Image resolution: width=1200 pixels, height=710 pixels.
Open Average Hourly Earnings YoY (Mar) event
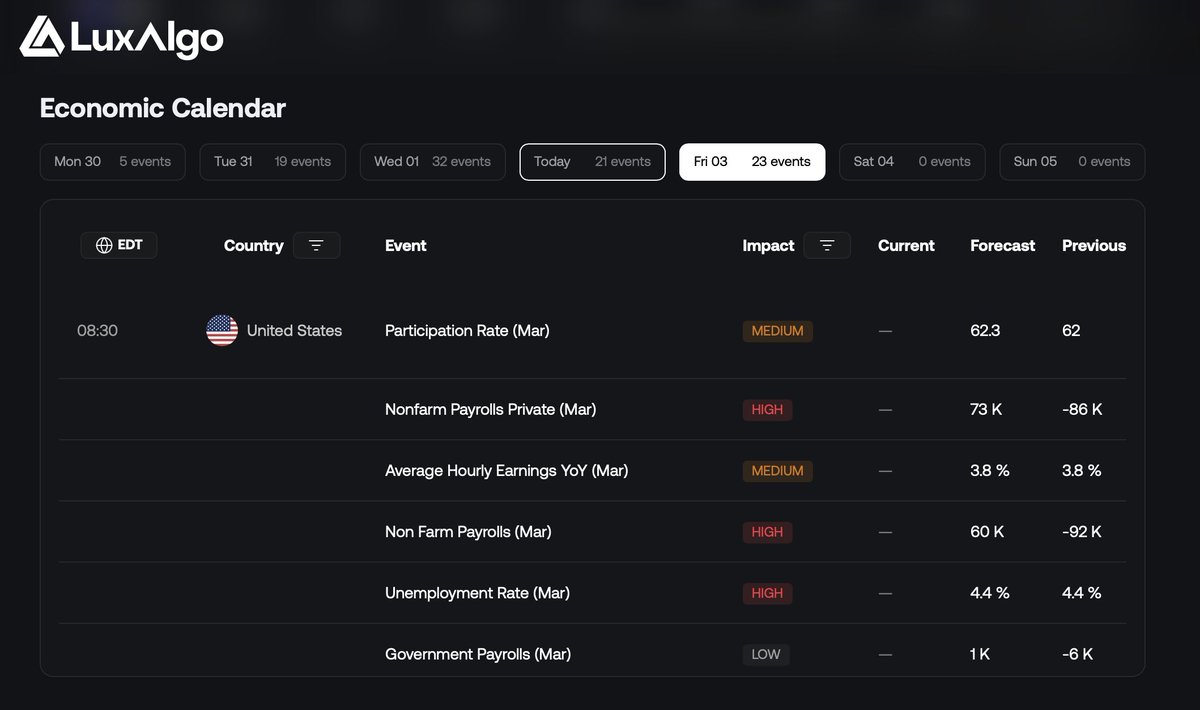pos(506,470)
